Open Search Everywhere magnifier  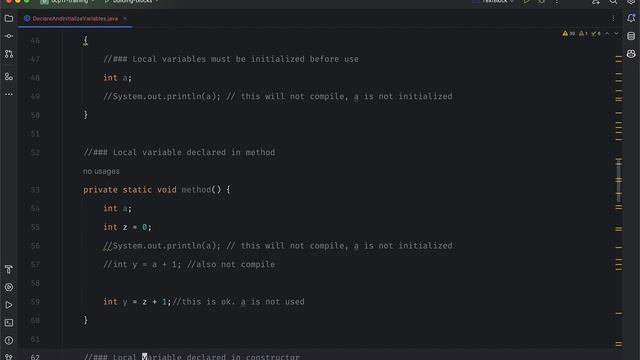coord(613,2)
